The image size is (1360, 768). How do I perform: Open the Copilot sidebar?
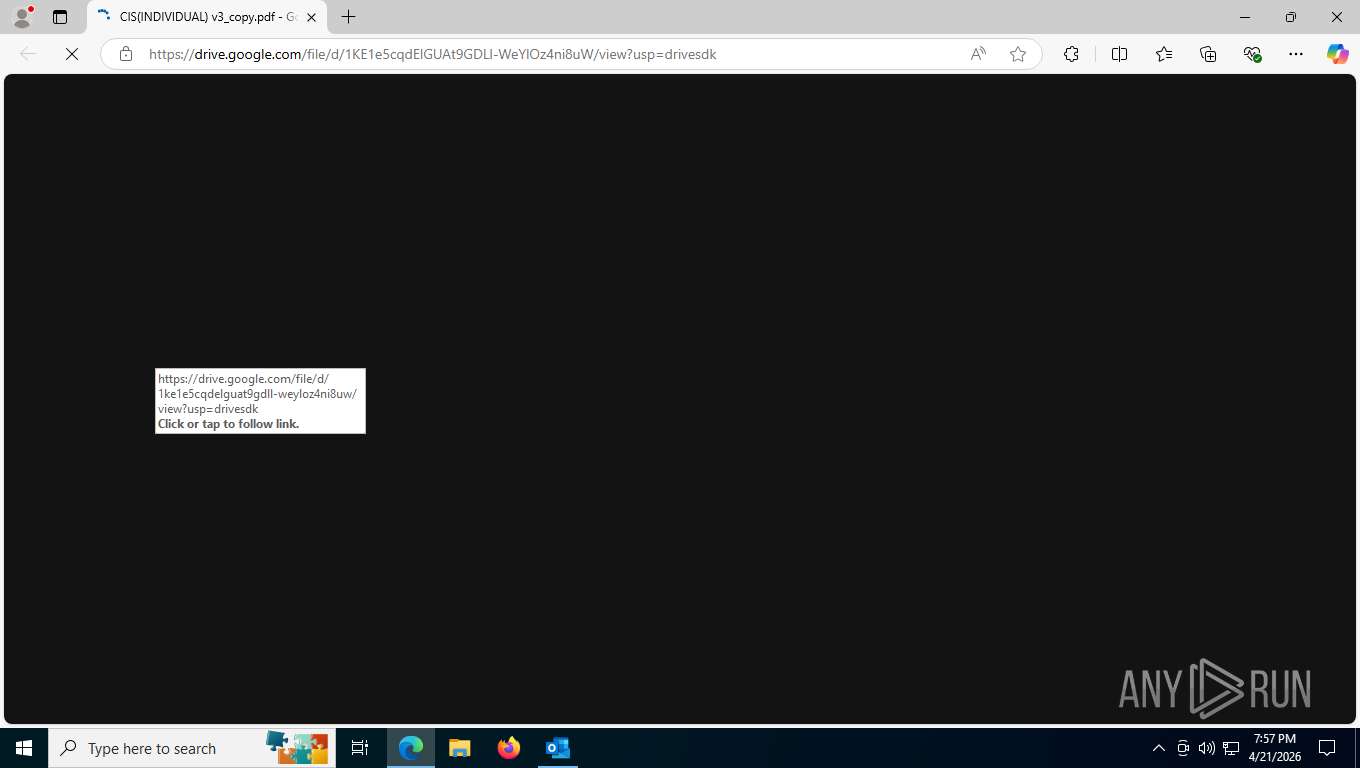[1338, 54]
